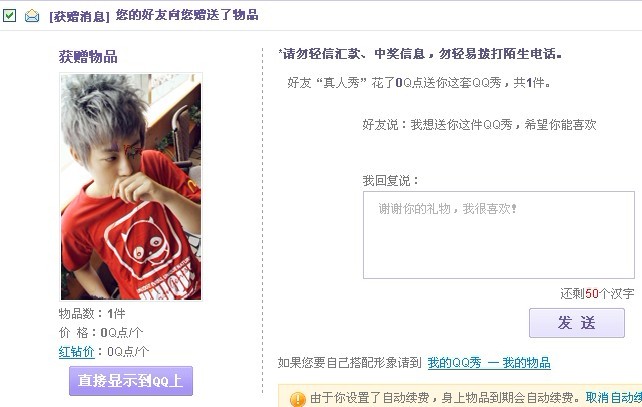Viewport: 642px width, 407px height.
Task: Click the 发送 button
Action: [576, 323]
